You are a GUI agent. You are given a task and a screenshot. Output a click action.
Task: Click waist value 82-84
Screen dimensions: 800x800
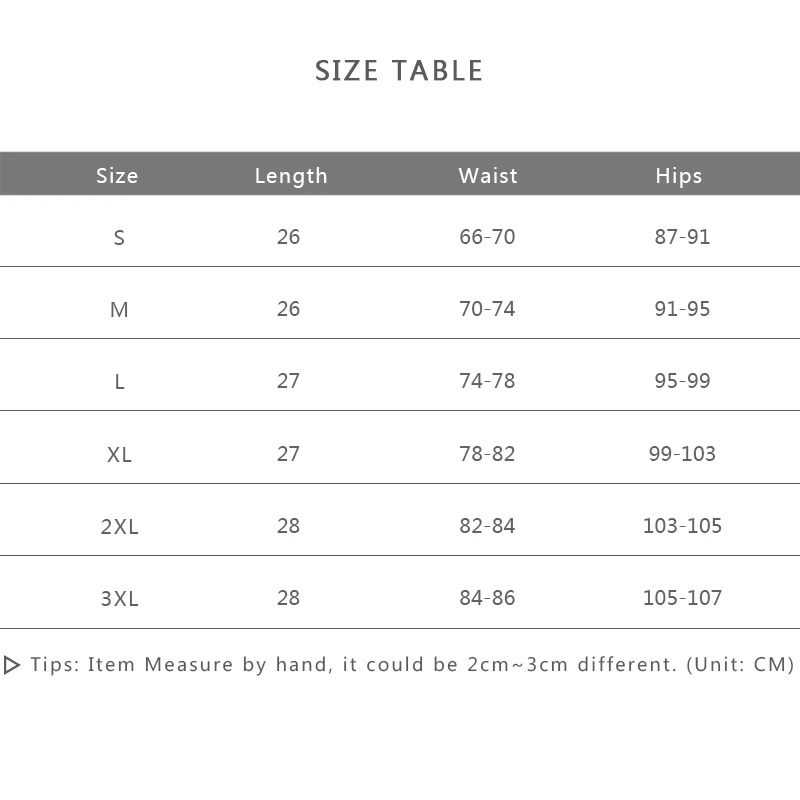tap(487, 526)
